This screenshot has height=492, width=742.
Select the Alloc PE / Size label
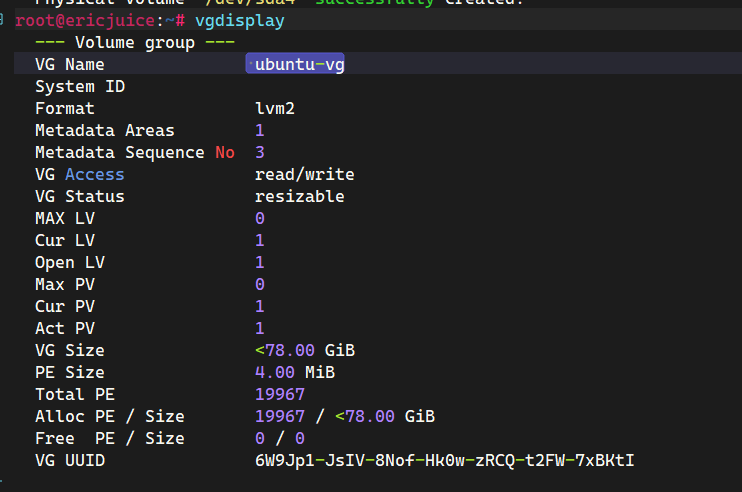(109, 416)
